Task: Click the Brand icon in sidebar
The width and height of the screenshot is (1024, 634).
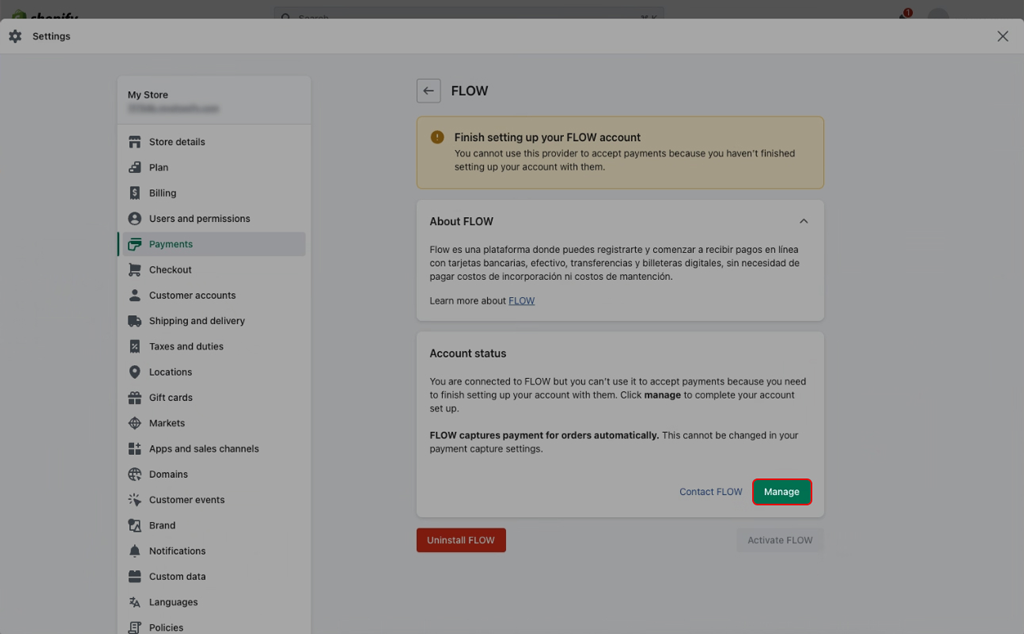Action: [135, 525]
